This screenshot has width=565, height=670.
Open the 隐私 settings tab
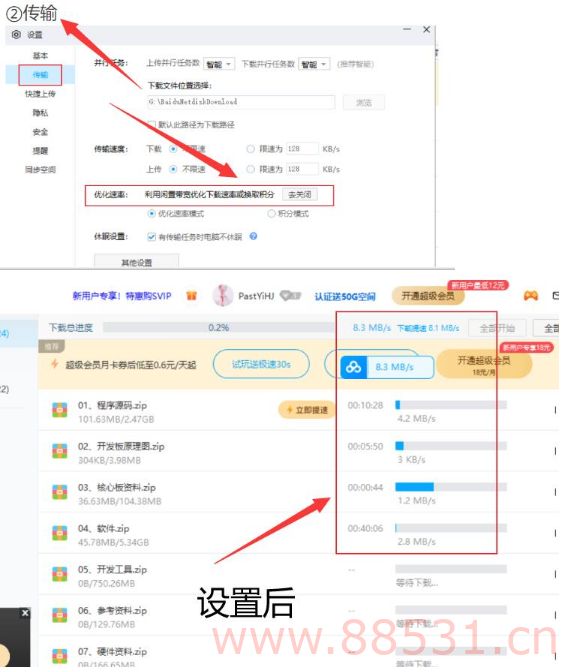[x=40, y=113]
